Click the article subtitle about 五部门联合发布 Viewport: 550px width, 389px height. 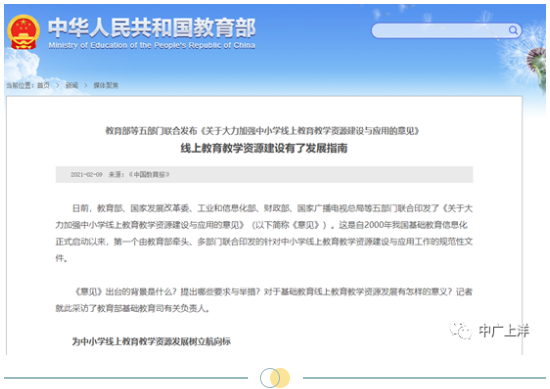[x=262, y=131]
